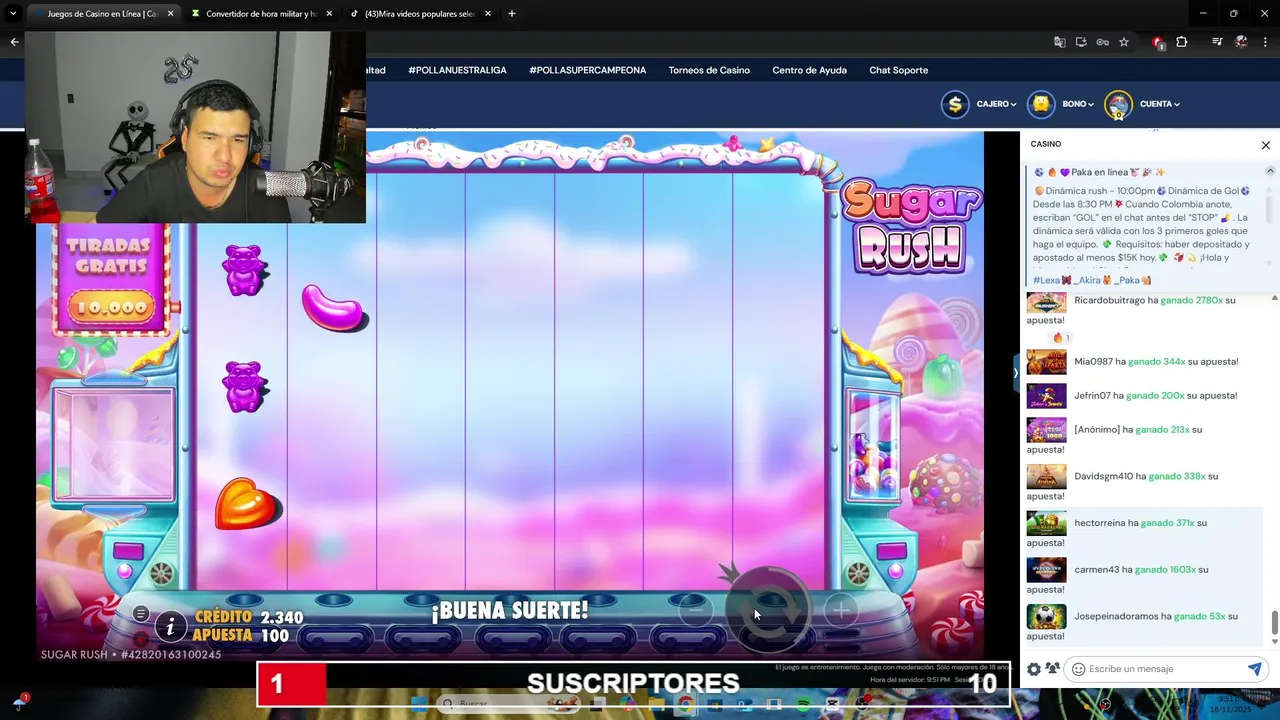Switch to TikTok videos populares tab
This screenshot has height=720, width=1280.
420,14
